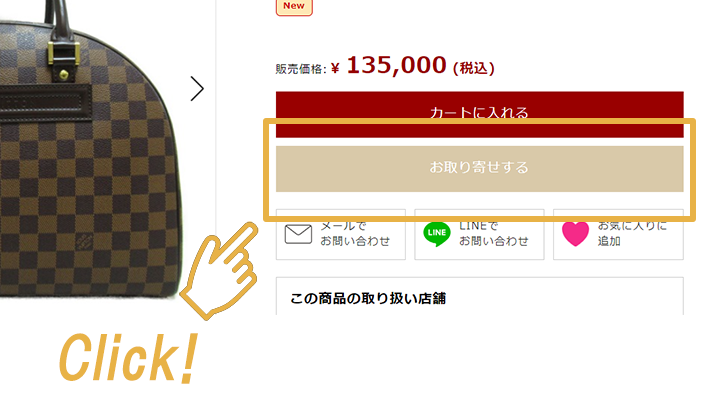Click the red カートに入れる button
The image size is (708, 407).
coord(480,114)
